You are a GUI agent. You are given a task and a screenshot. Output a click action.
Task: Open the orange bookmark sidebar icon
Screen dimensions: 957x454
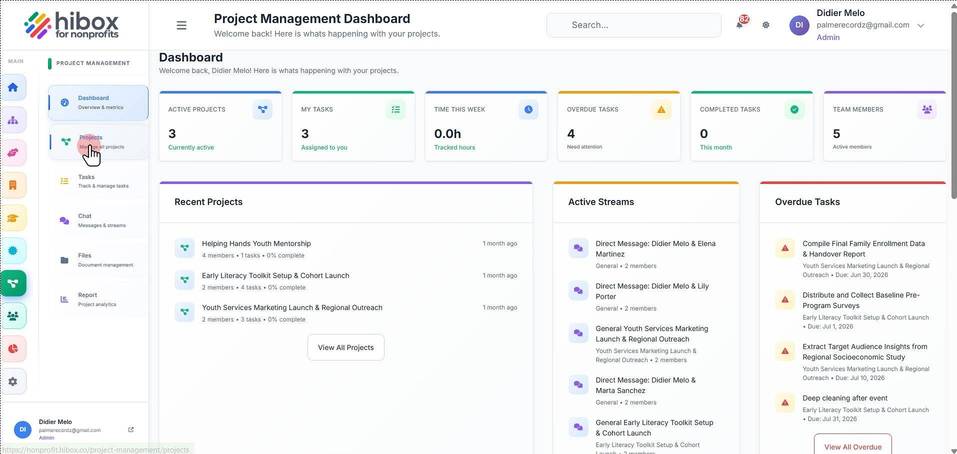[13, 186]
